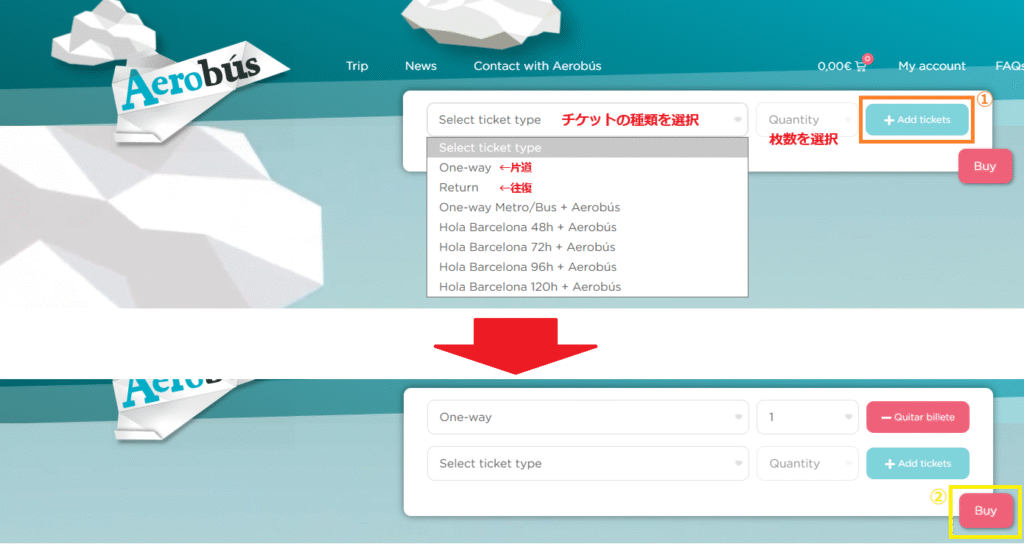Pick Hola Barcelona 72h + Aerobús option
1024x544 pixels.
[x=527, y=247]
